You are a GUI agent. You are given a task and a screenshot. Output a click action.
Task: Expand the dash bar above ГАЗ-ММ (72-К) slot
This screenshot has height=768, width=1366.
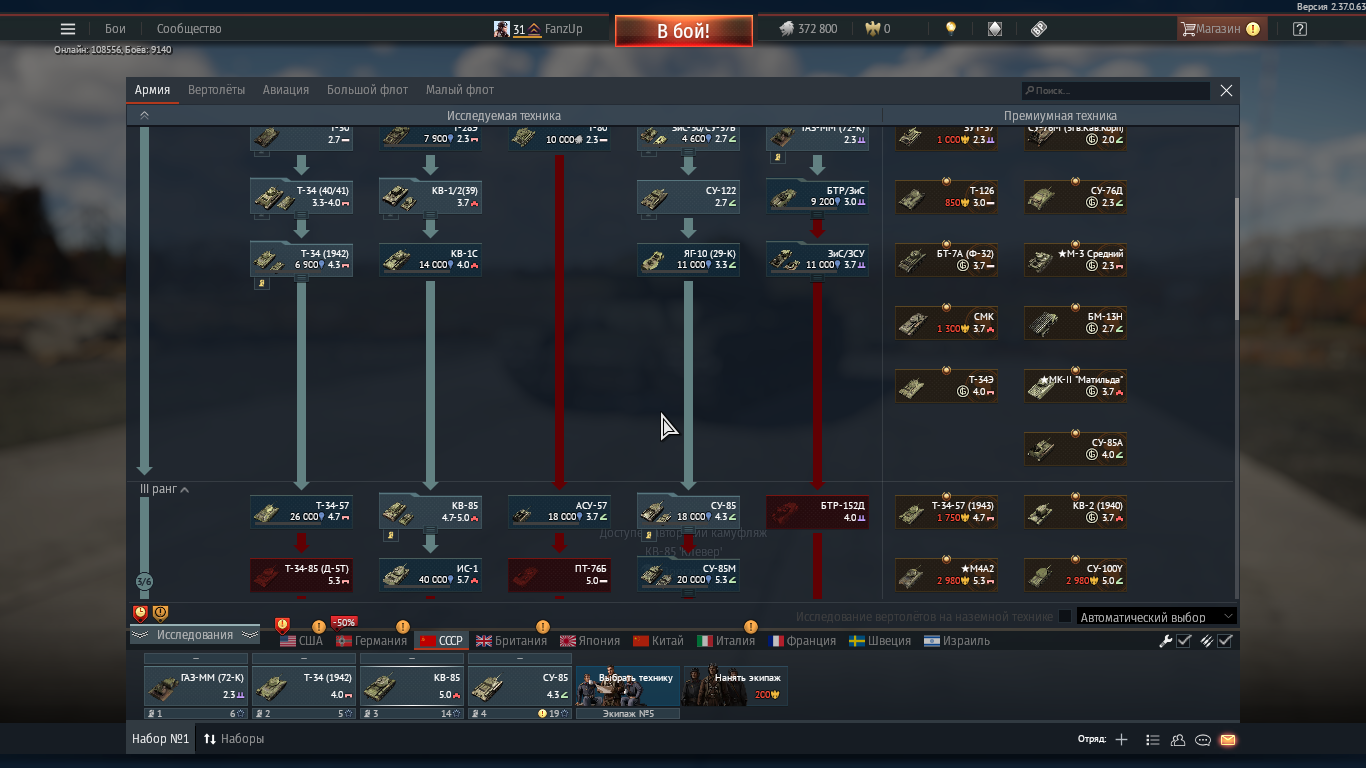(196, 659)
